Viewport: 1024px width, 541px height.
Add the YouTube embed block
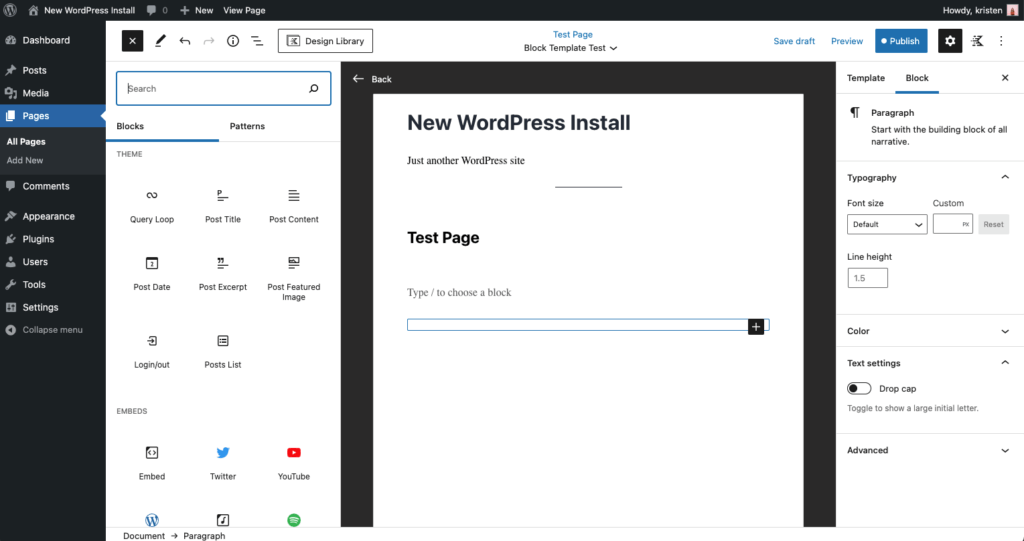pyautogui.click(x=294, y=453)
